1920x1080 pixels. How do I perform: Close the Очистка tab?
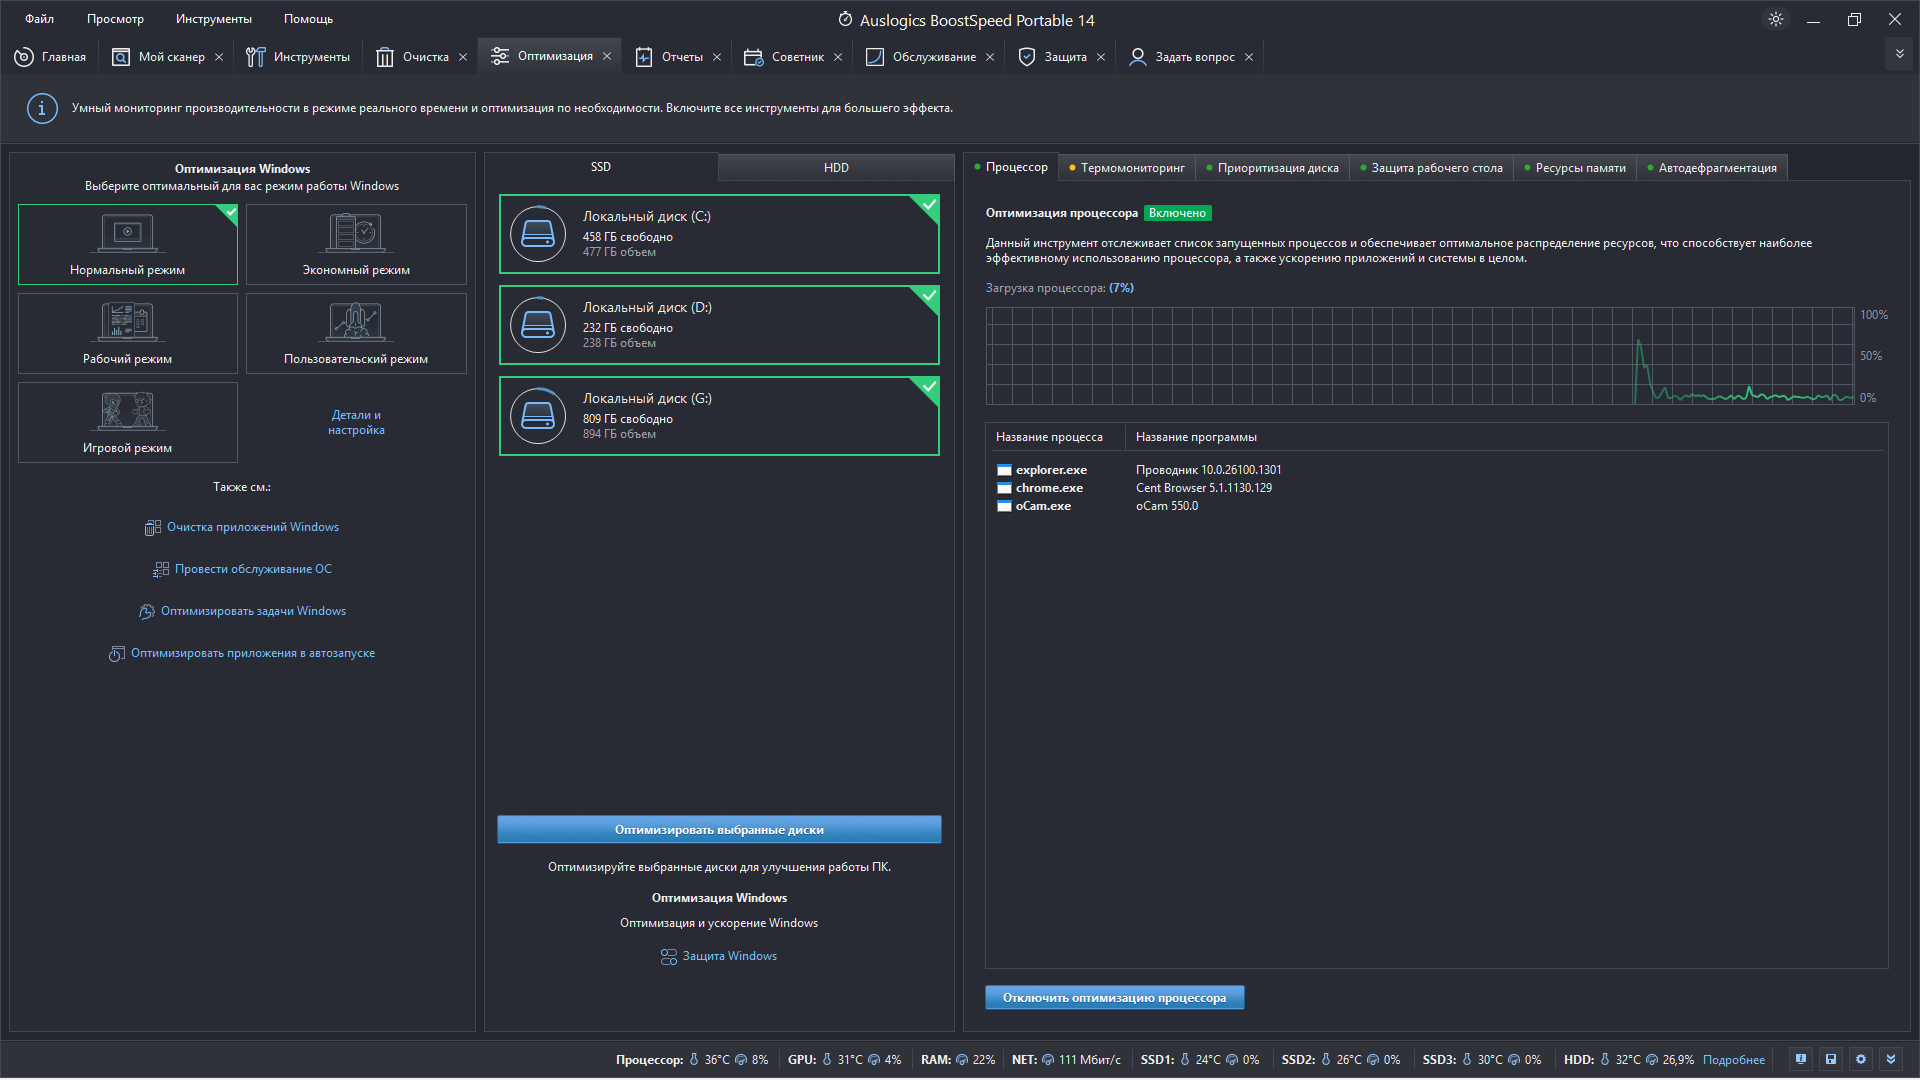pyautogui.click(x=463, y=57)
